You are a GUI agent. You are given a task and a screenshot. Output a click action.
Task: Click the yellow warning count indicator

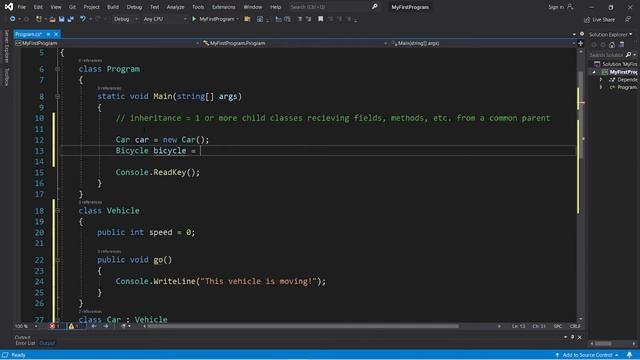[x=74, y=326]
